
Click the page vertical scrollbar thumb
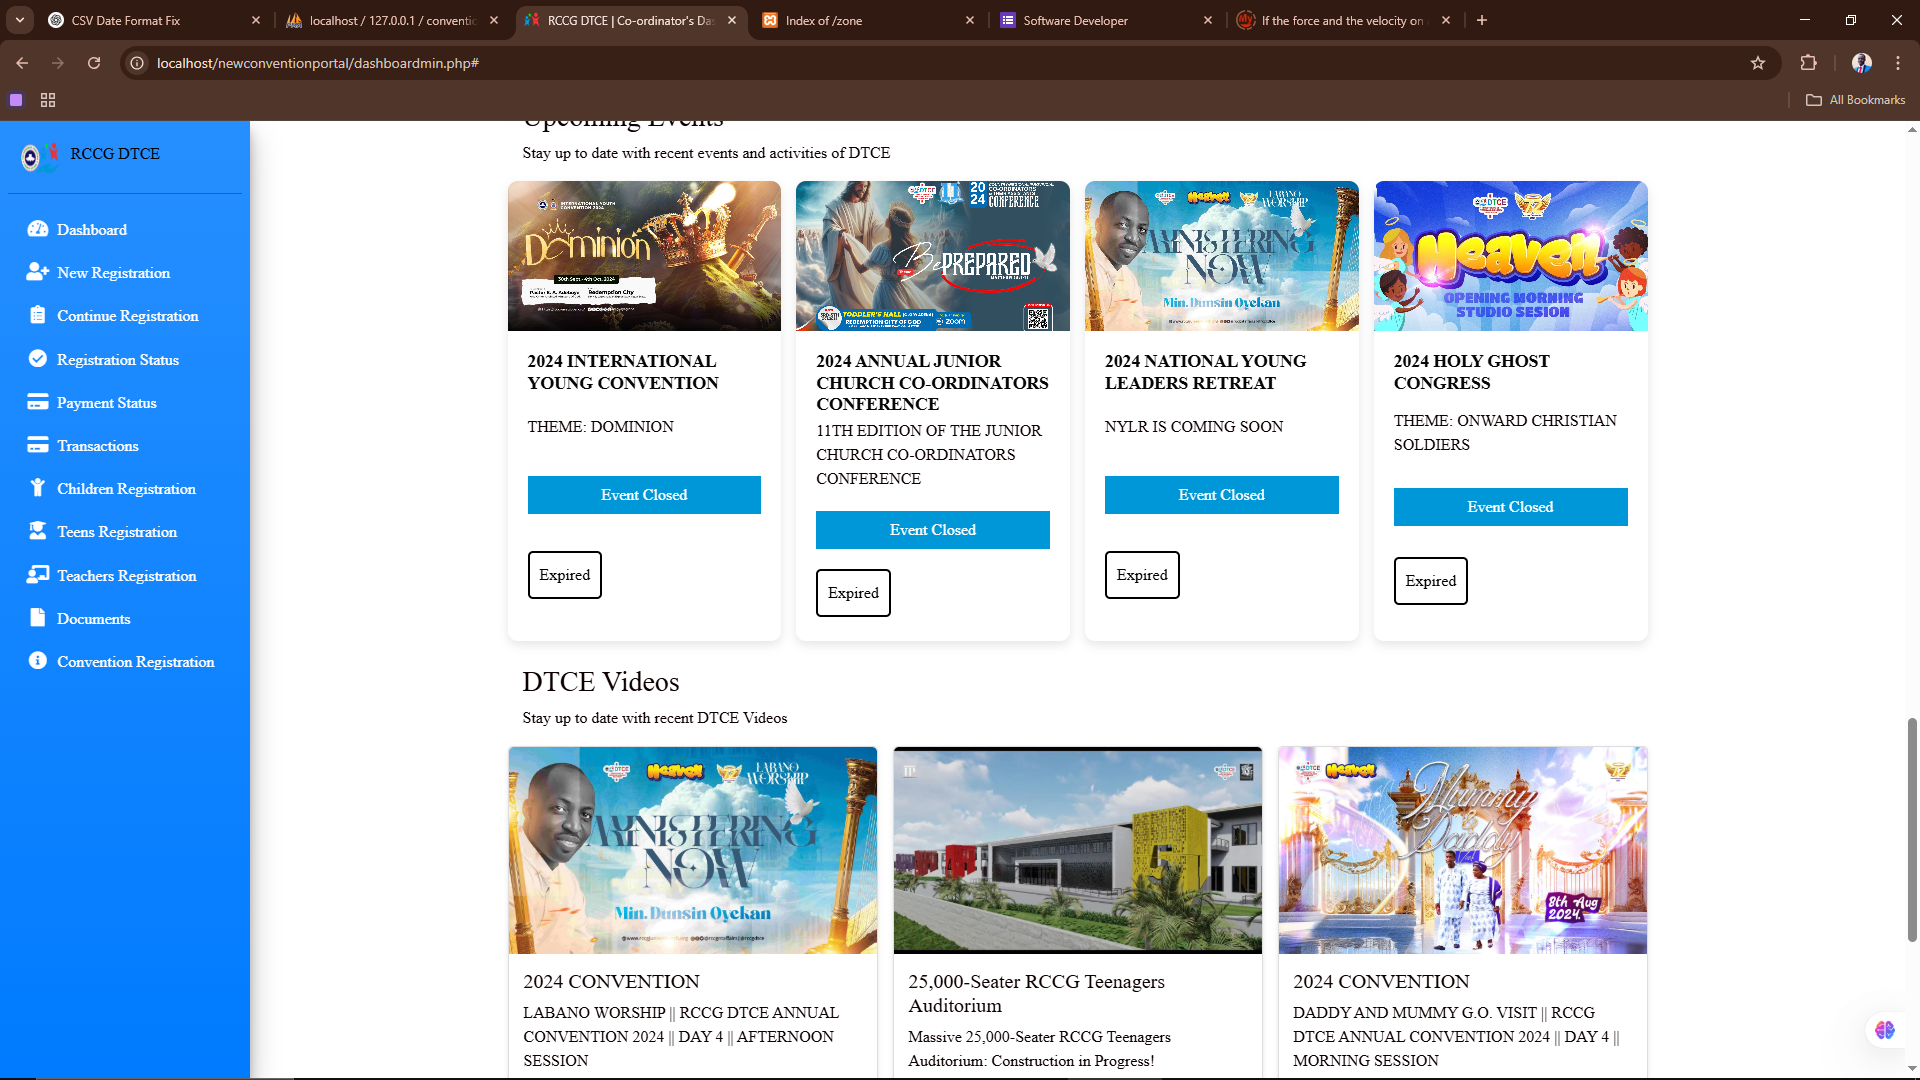1912,830
